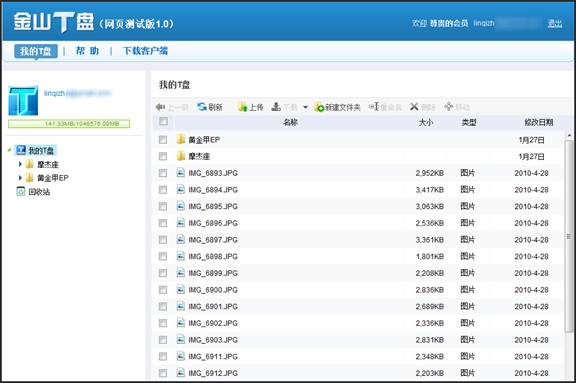
Task: Click the image icon of IMG_6900.JPG
Action: click(181, 289)
